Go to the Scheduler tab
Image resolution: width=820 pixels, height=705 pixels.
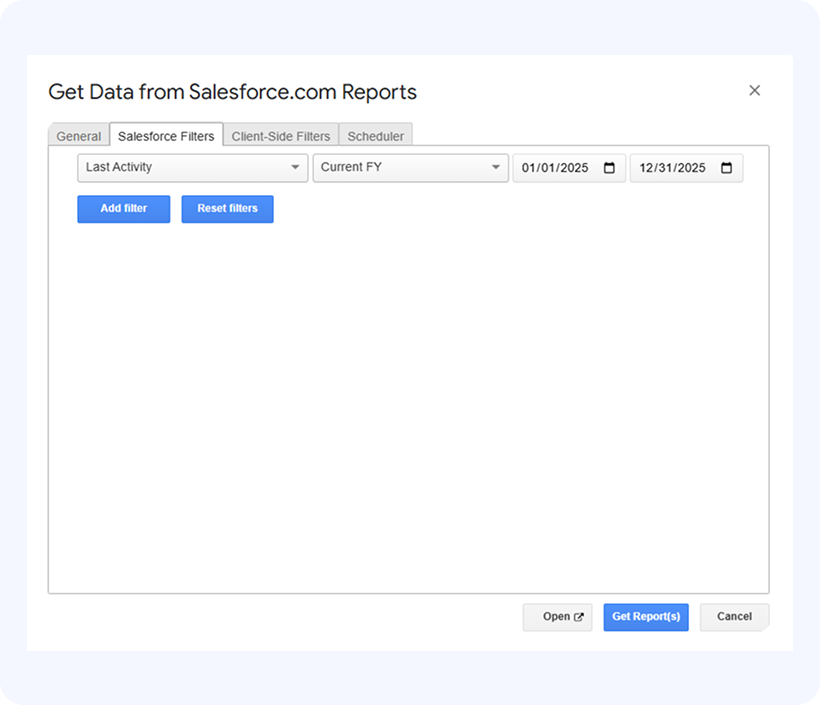(375, 136)
